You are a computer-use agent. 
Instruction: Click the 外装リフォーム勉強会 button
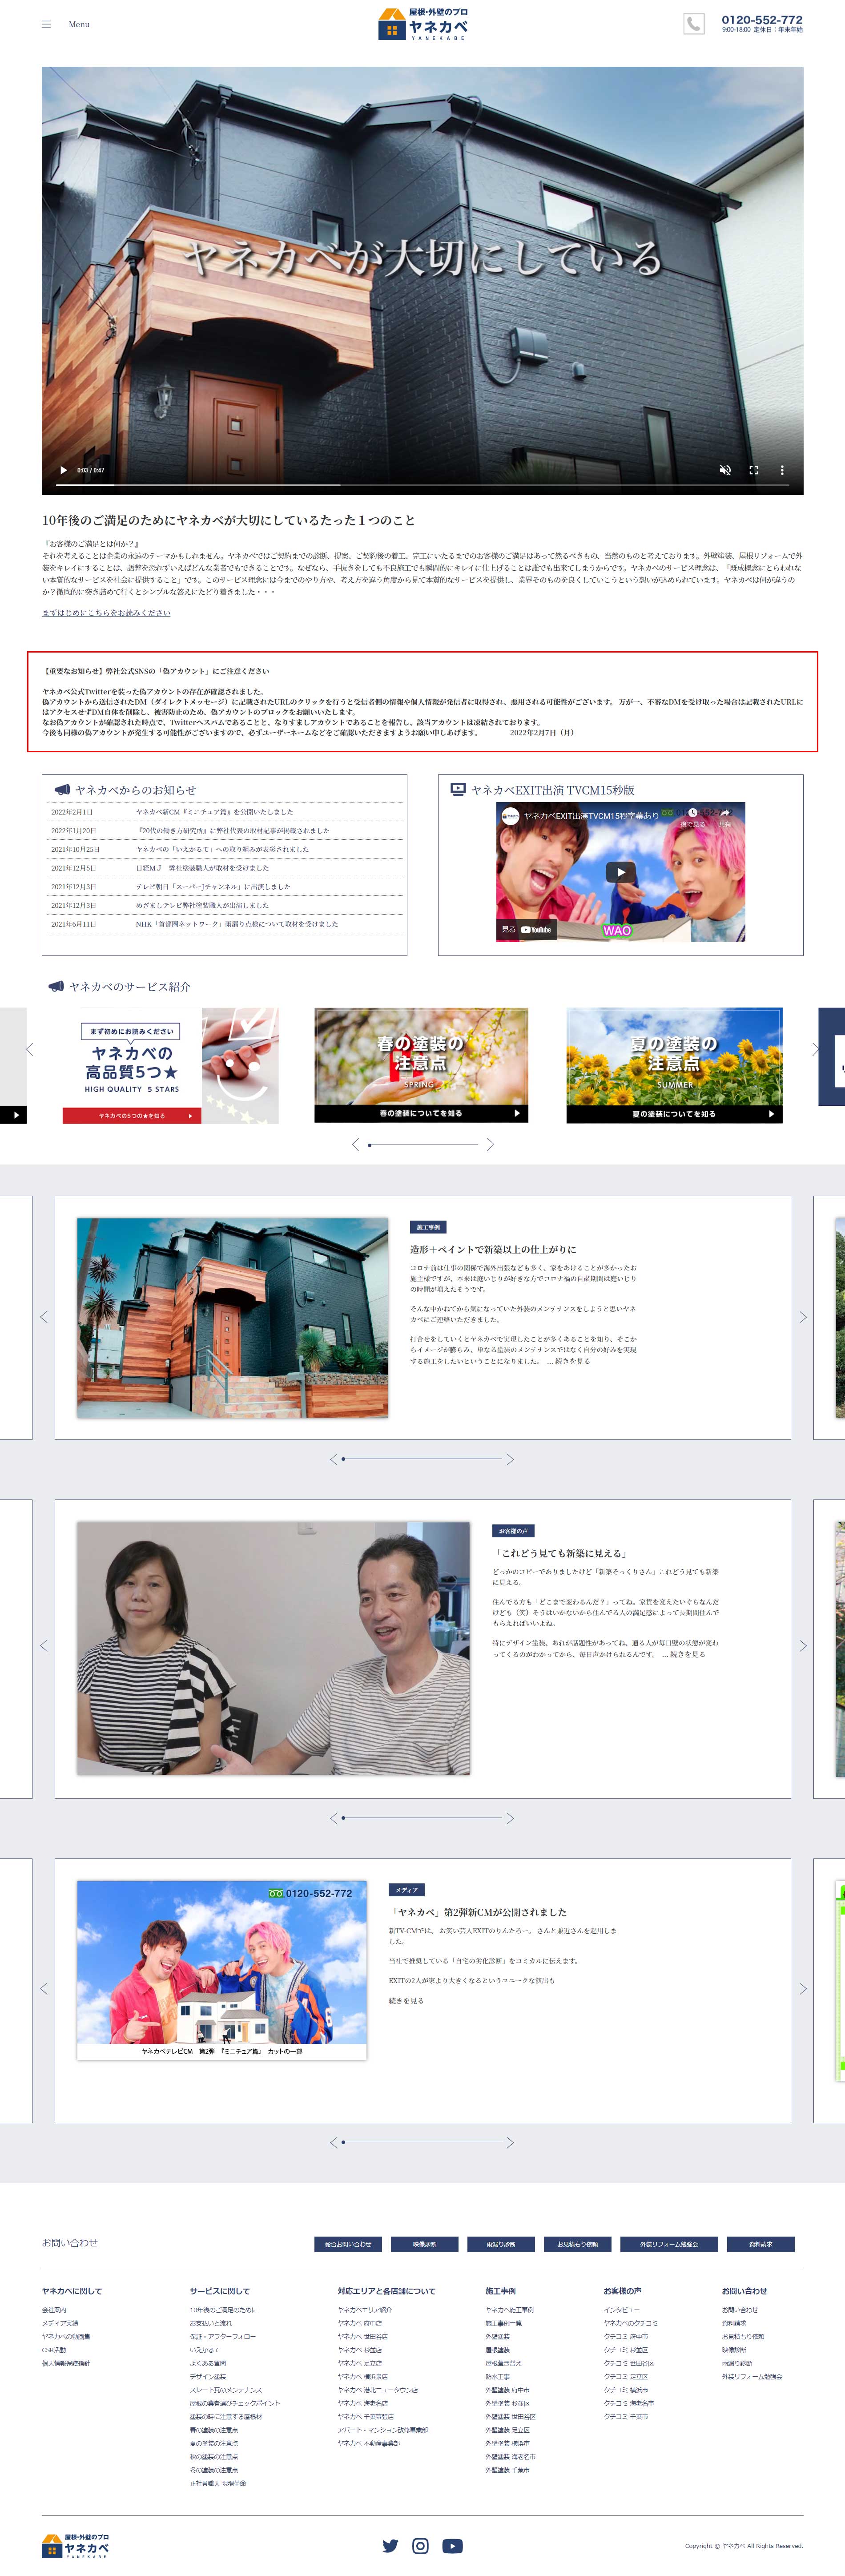pyautogui.click(x=669, y=2244)
